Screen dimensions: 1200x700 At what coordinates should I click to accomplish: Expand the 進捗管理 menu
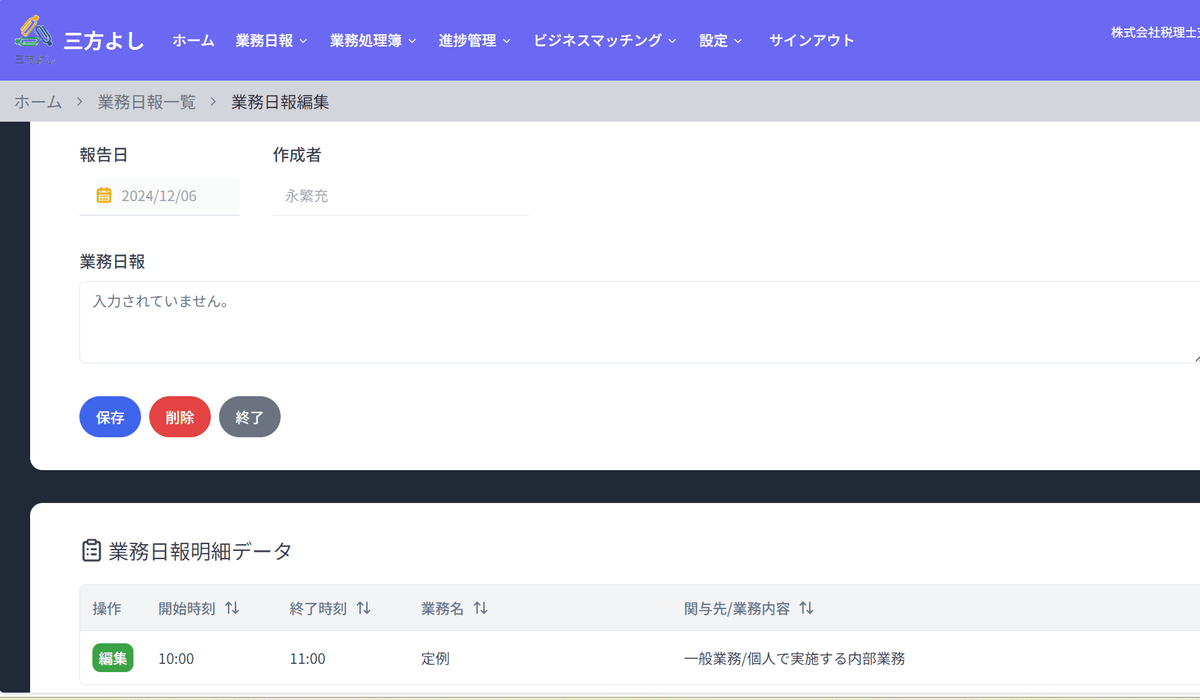(x=474, y=40)
